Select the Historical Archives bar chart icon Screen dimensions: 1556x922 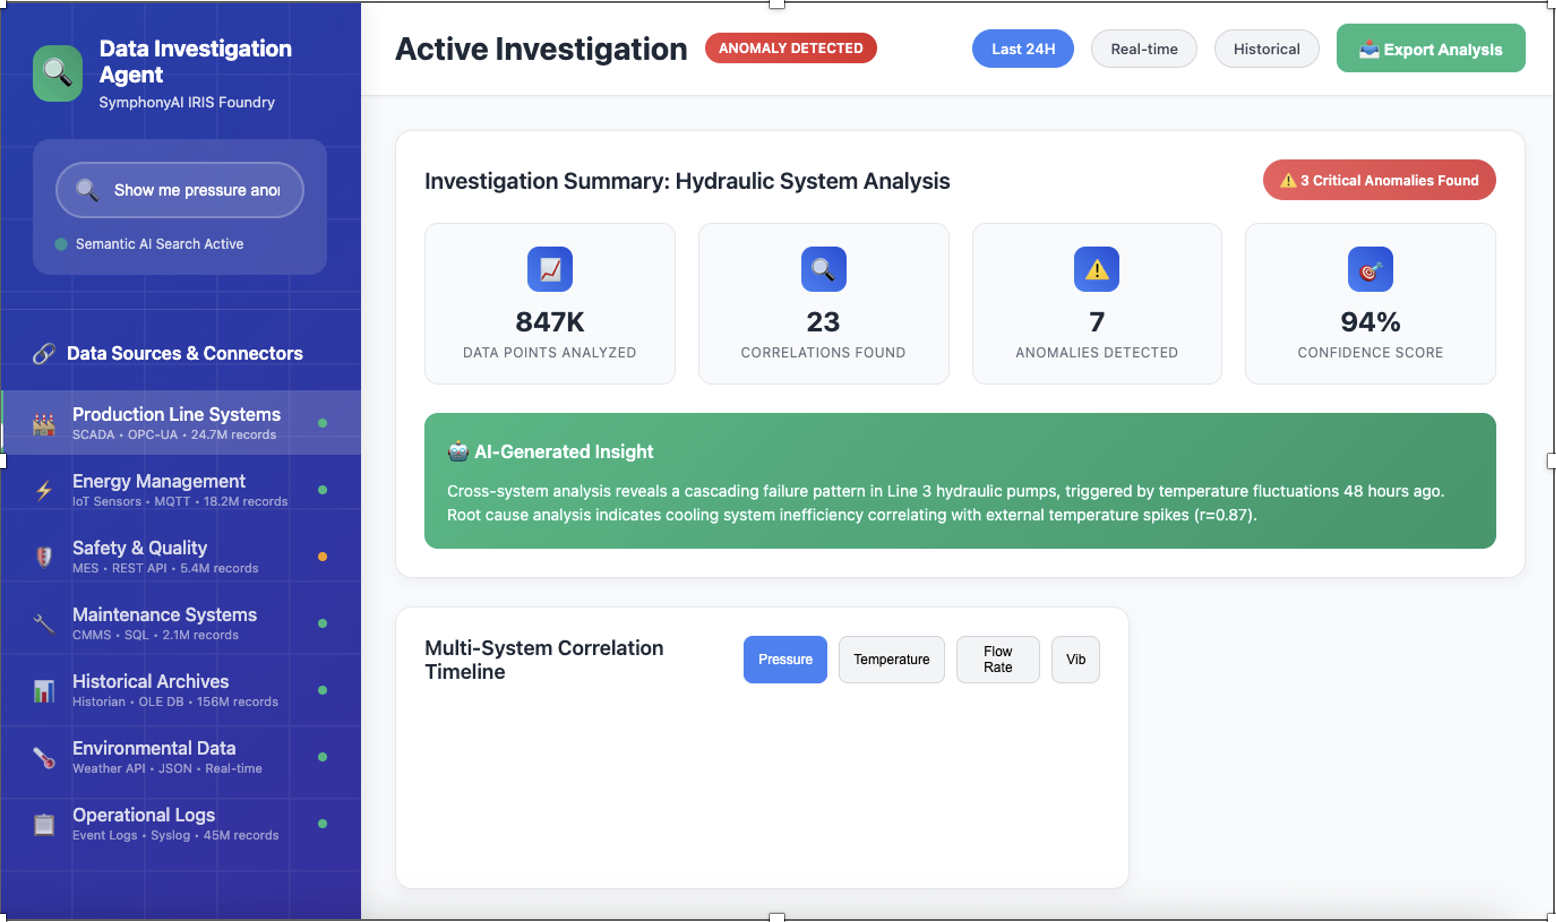[42, 689]
